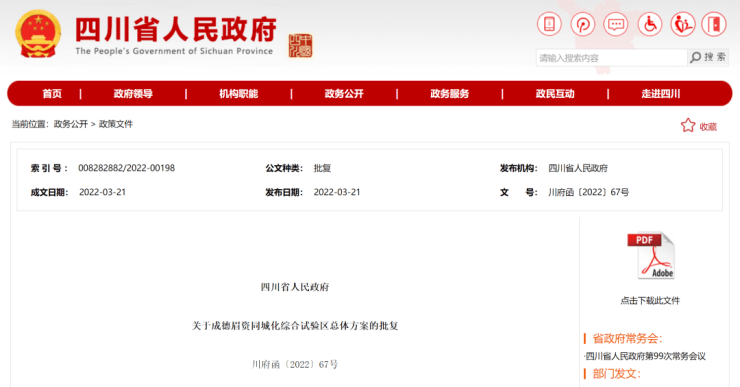
Task: Open 政务公开 menu item
Action: point(344,93)
